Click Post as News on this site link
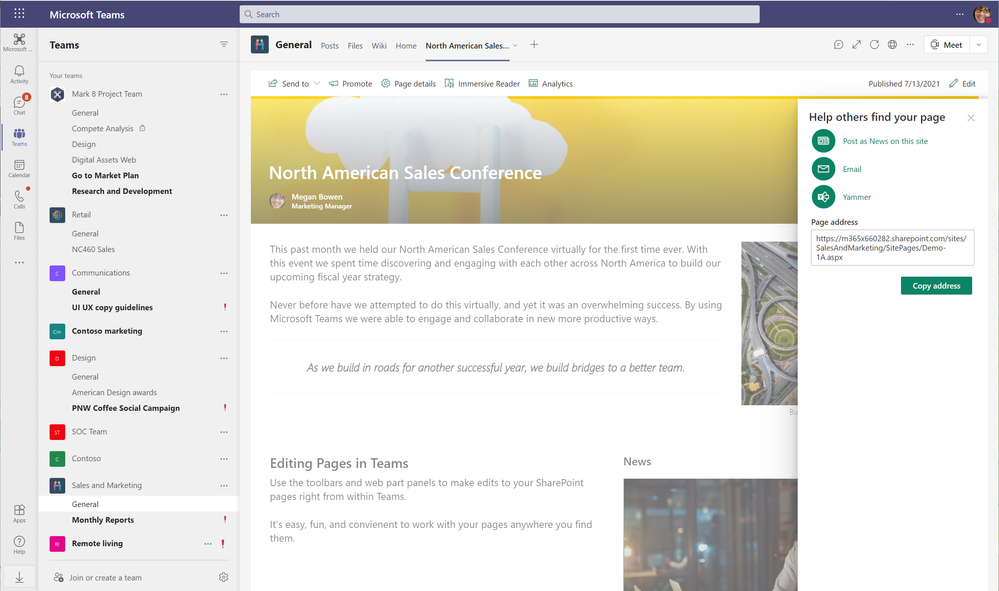Viewport: 999px width, 591px height. point(885,141)
